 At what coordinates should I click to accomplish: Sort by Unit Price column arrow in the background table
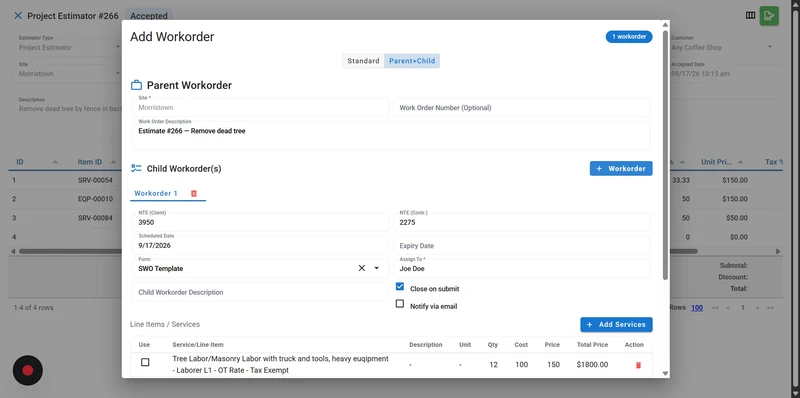click(740, 162)
